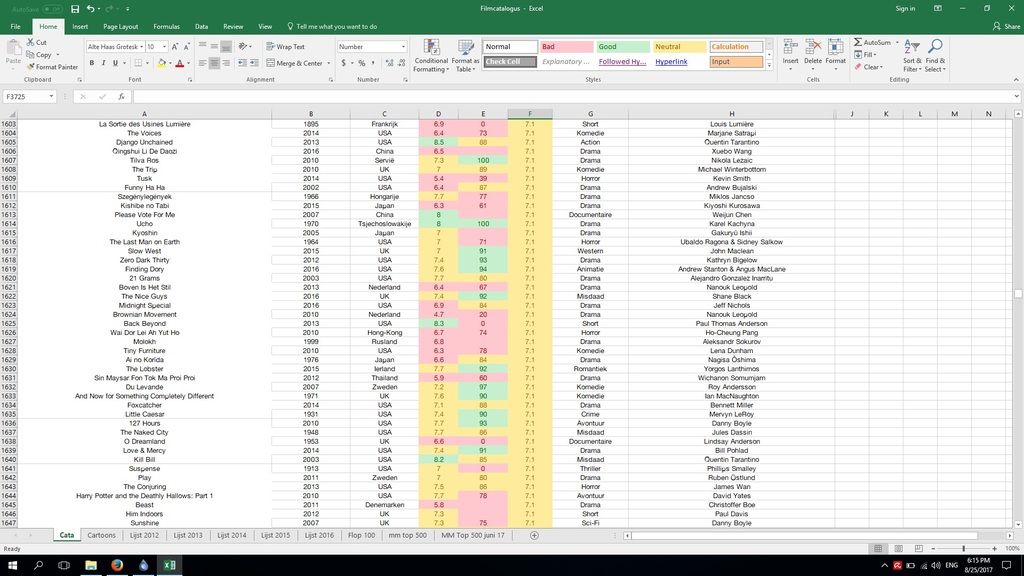
Task: Open the Page Layout ribbon tab
Action: click(x=120, y=27)
